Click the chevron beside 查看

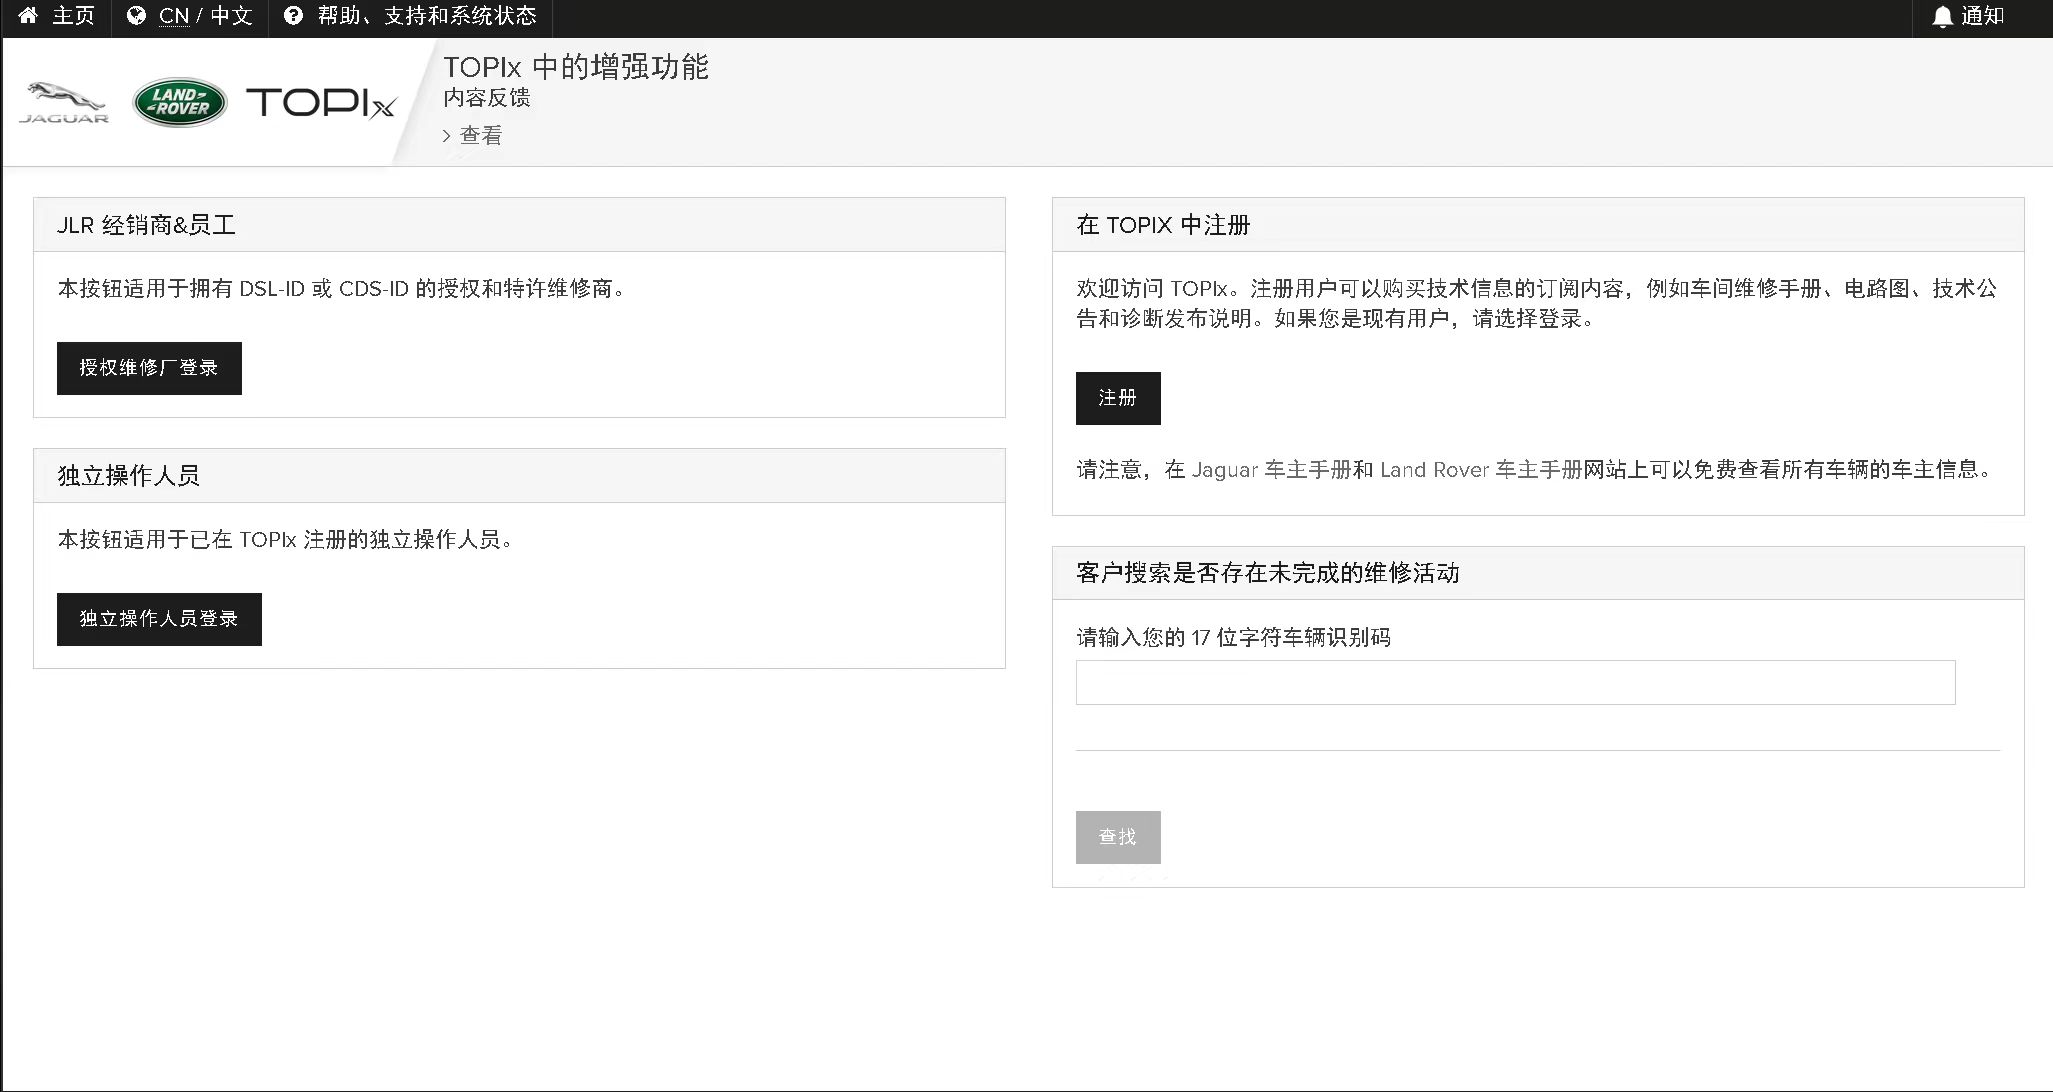coord(447,136)
